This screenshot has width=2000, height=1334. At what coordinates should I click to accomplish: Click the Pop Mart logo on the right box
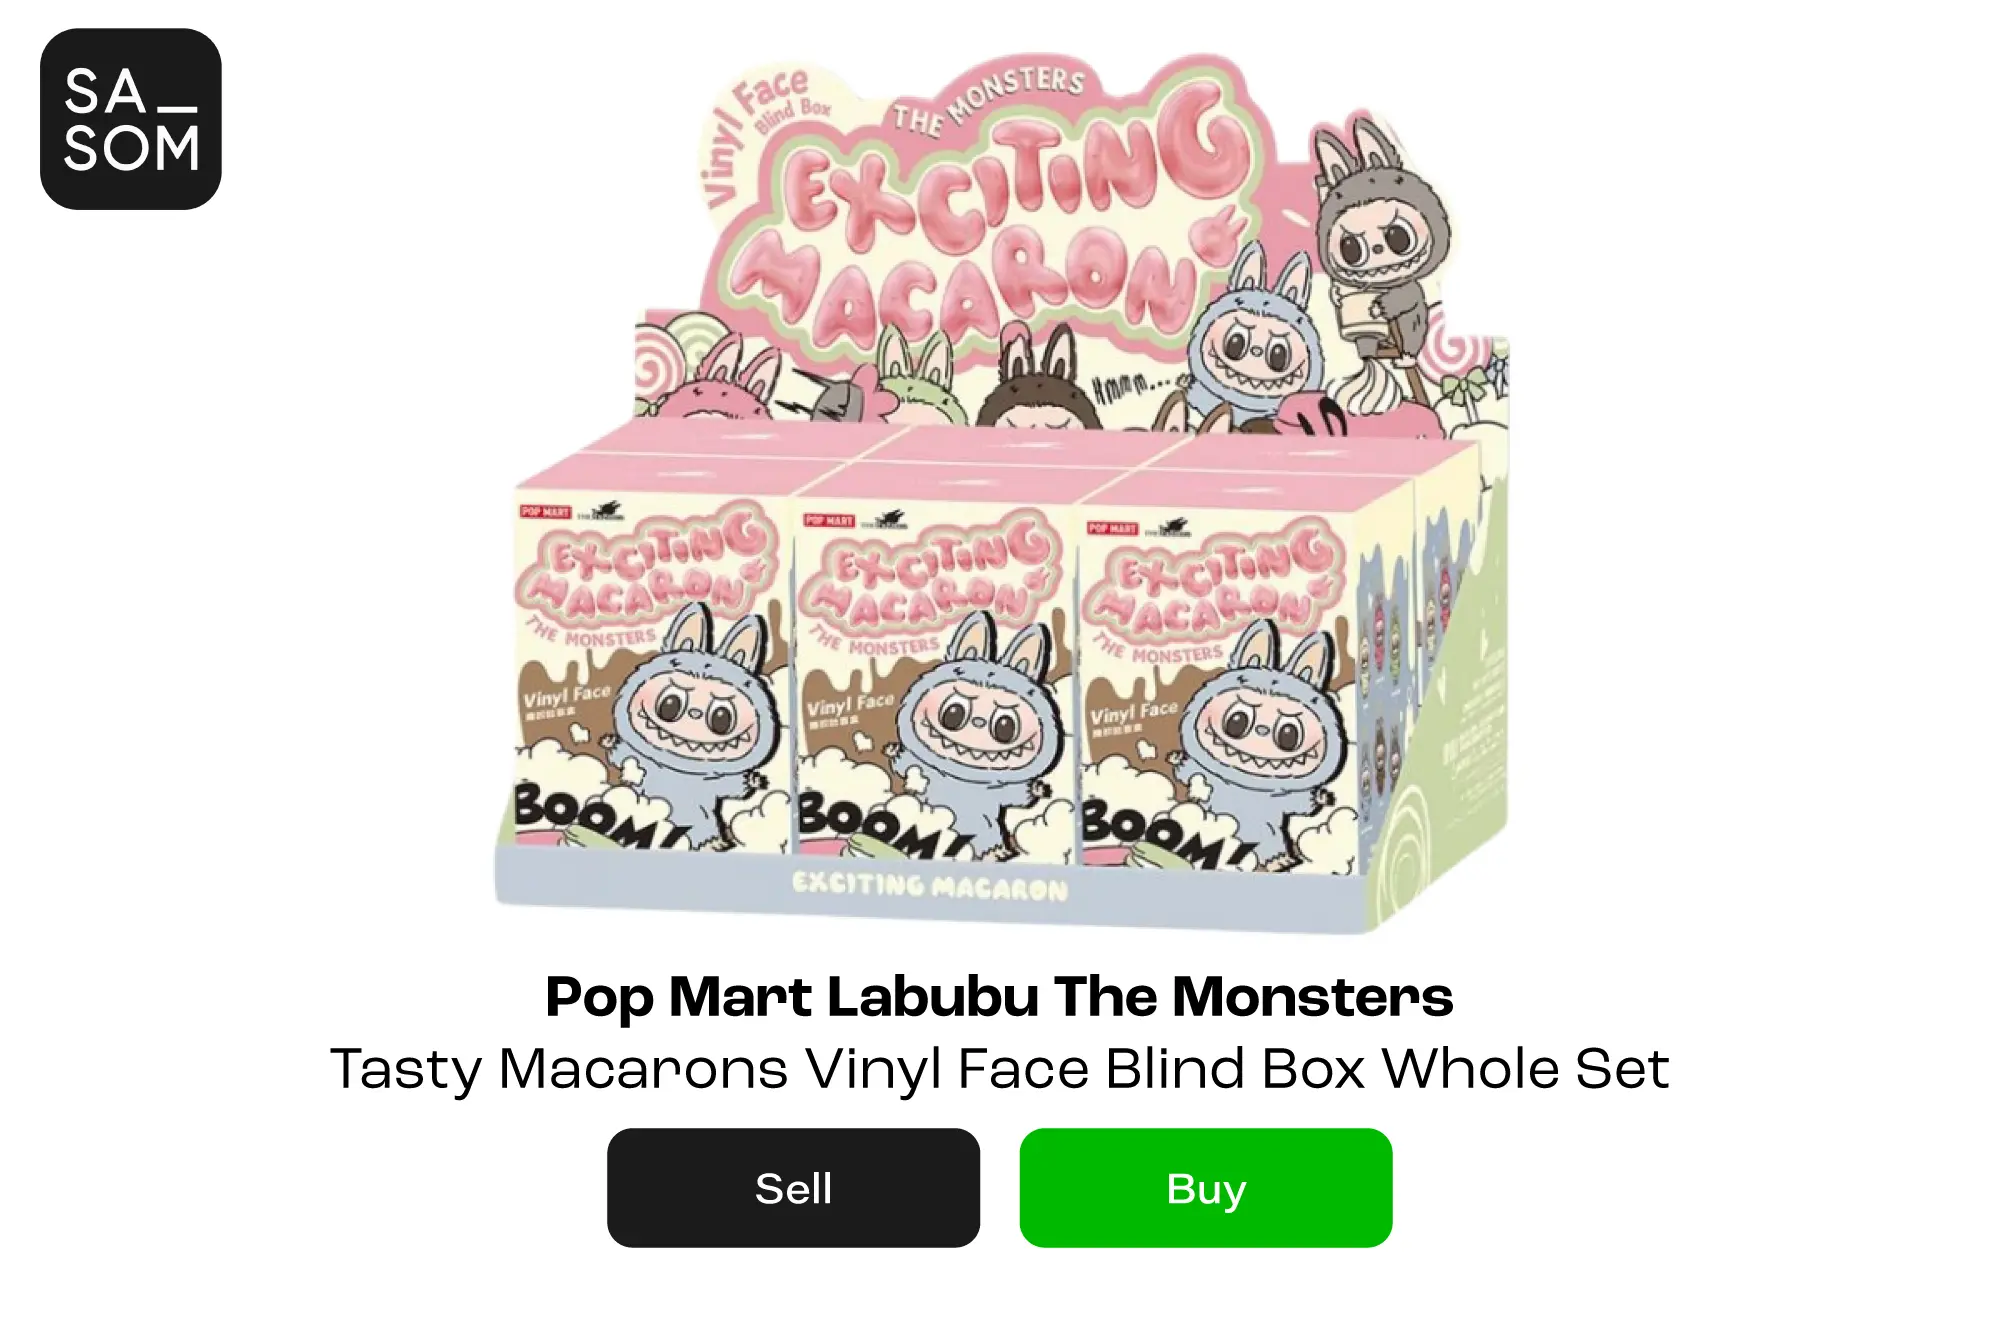1112,528
